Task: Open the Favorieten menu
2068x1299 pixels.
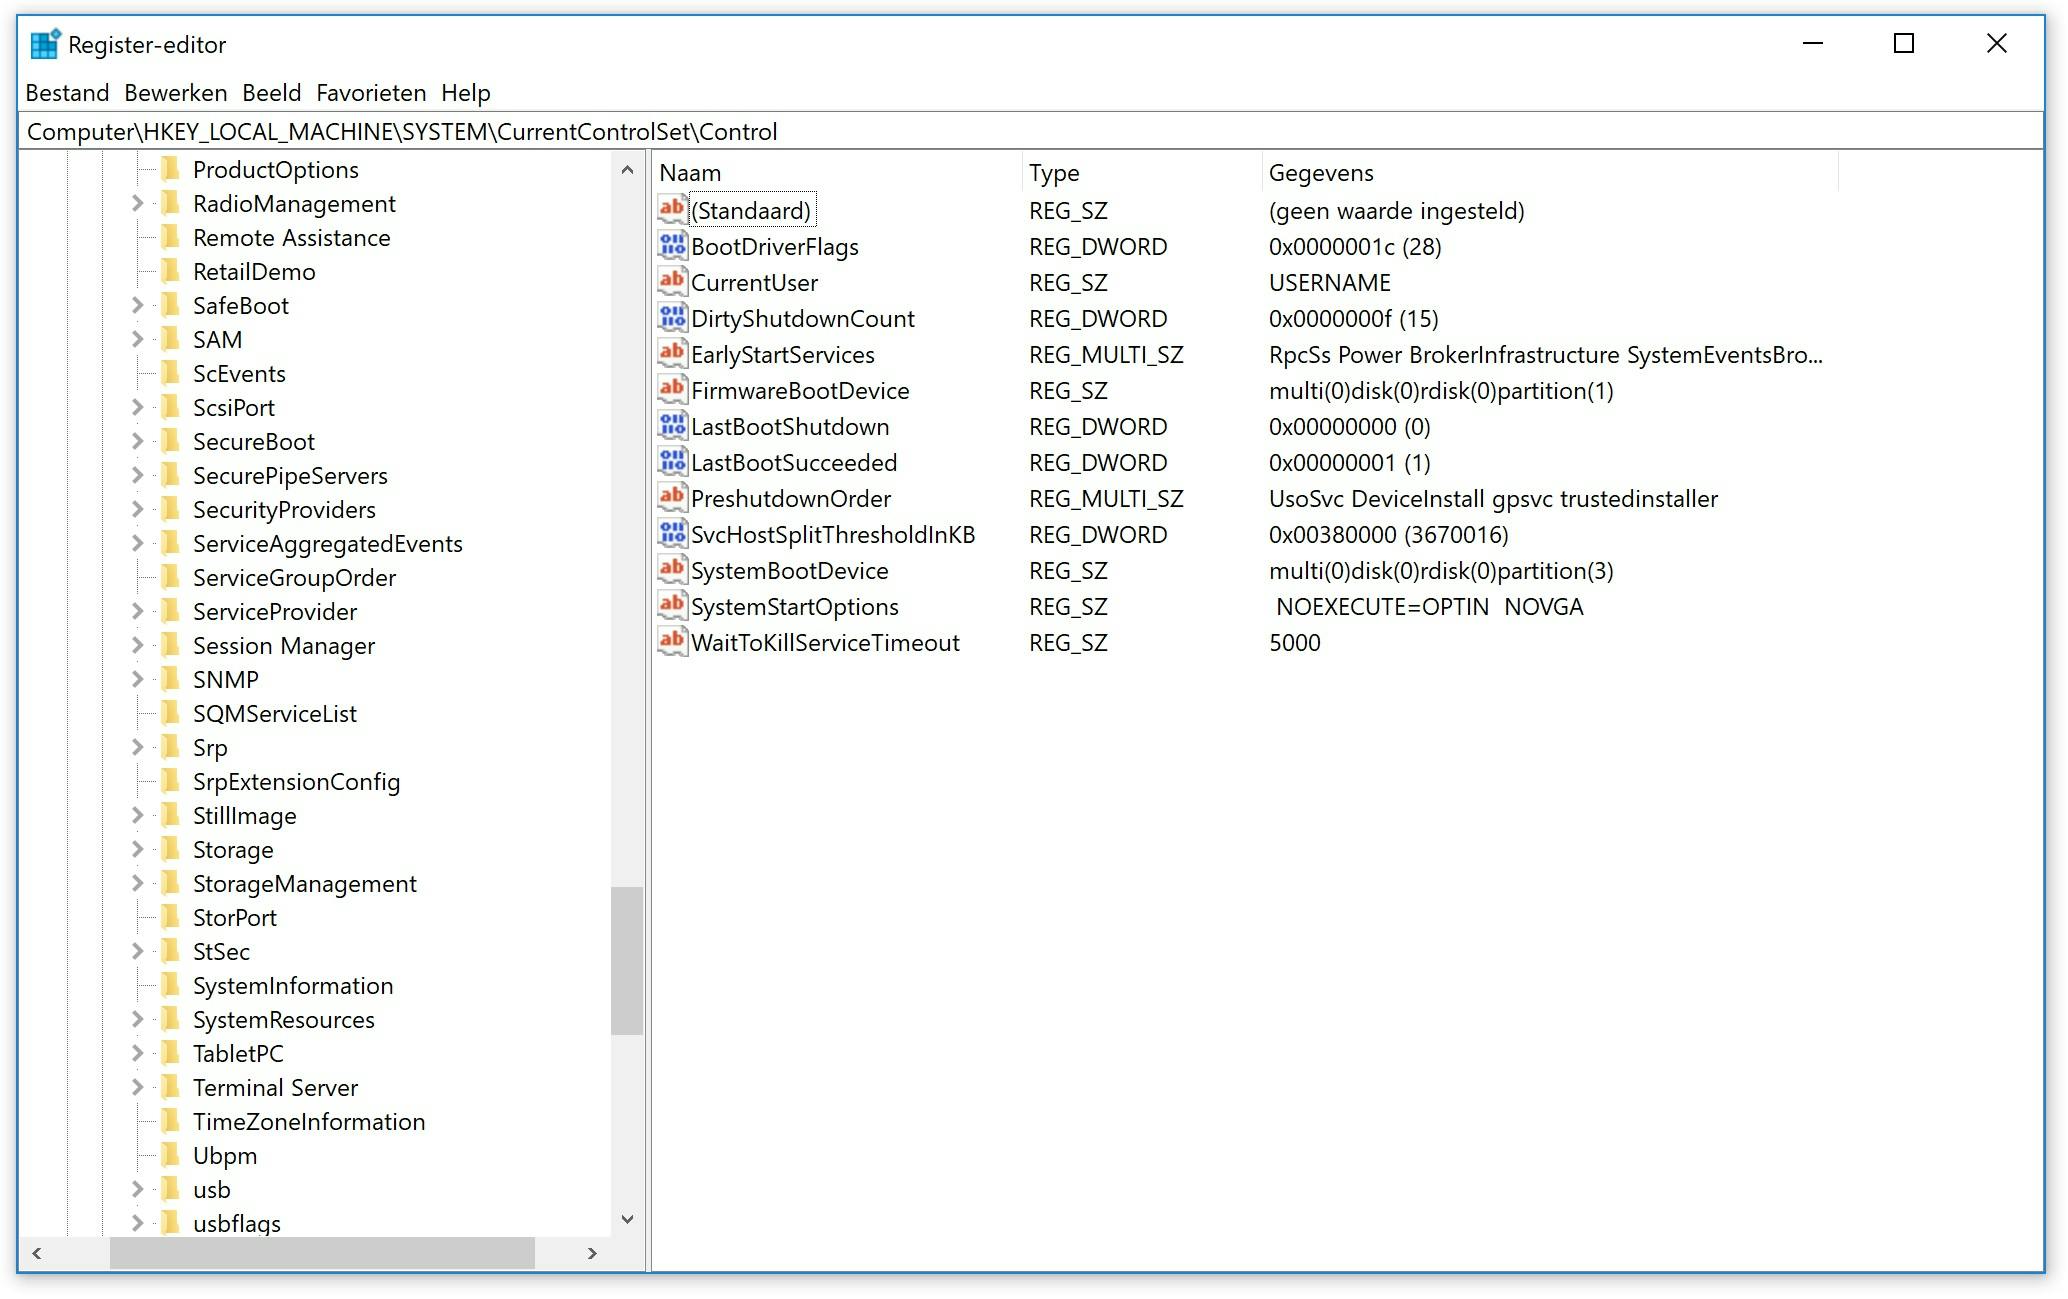Action: [x=371, y=93]
